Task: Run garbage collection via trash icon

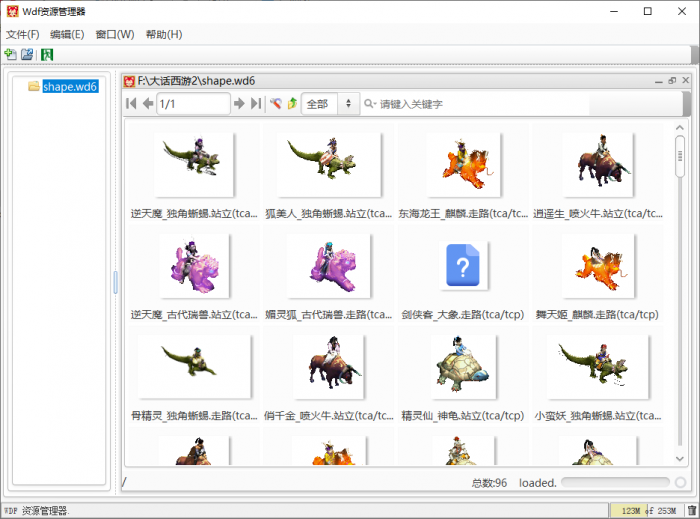Action: tap(691, 511)
